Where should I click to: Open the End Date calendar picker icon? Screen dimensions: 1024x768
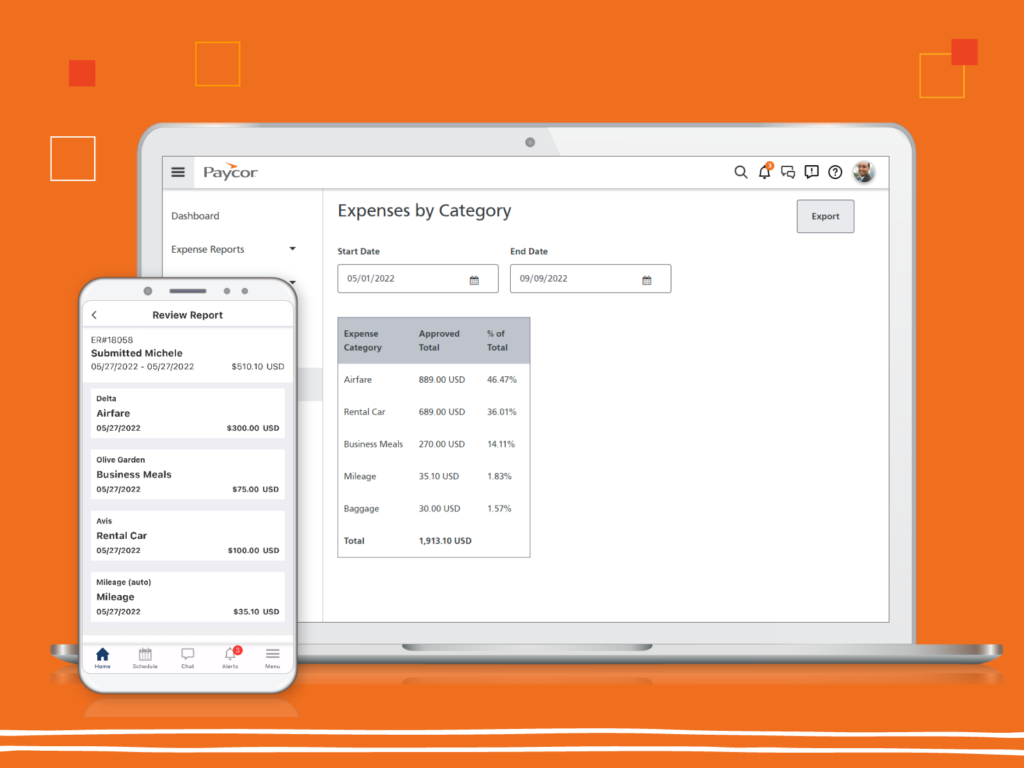(x=647, y=280)
